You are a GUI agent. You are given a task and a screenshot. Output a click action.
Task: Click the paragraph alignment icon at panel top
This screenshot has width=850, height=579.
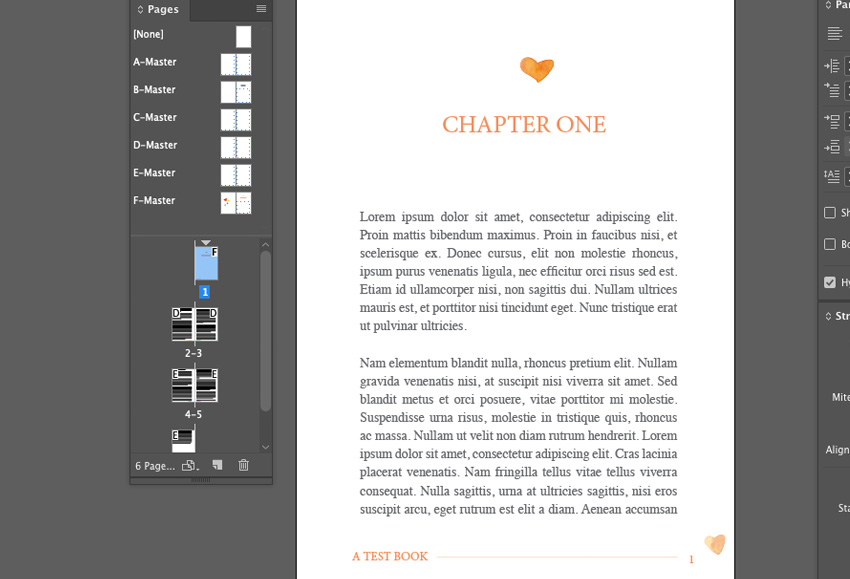(x=833, y=33)
